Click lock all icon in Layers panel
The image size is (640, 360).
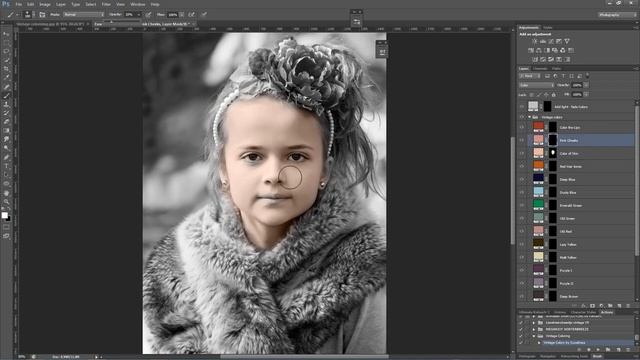pos(554,95)
